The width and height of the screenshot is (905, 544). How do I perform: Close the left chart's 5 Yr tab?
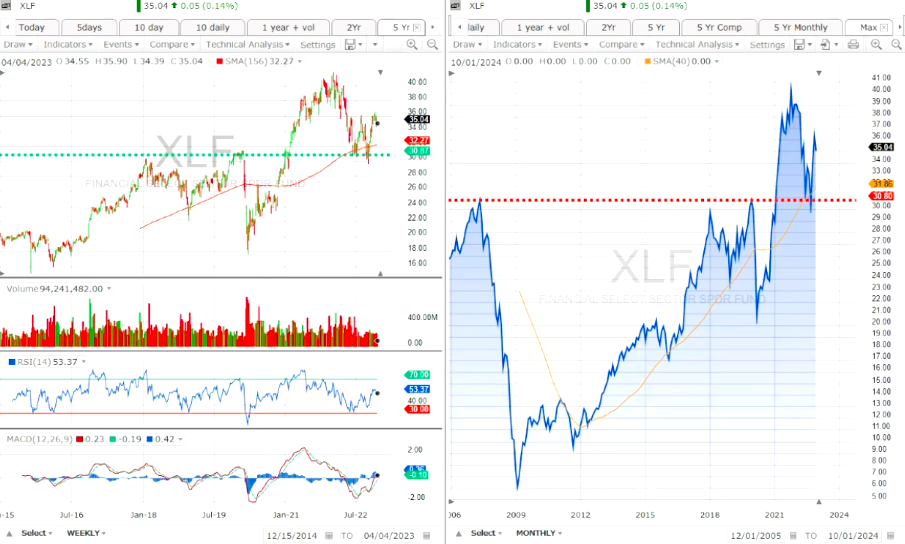coord(417,27)
